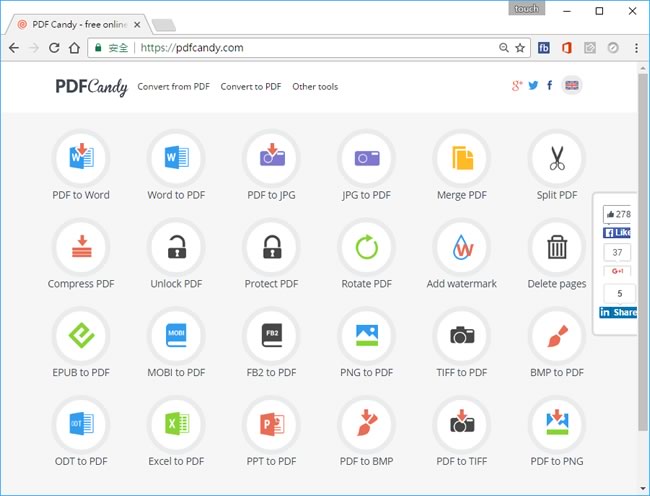Viewport: 650px width, 496px height.
Task: Open the Add watermark tool icon
Action: point(462,247)
